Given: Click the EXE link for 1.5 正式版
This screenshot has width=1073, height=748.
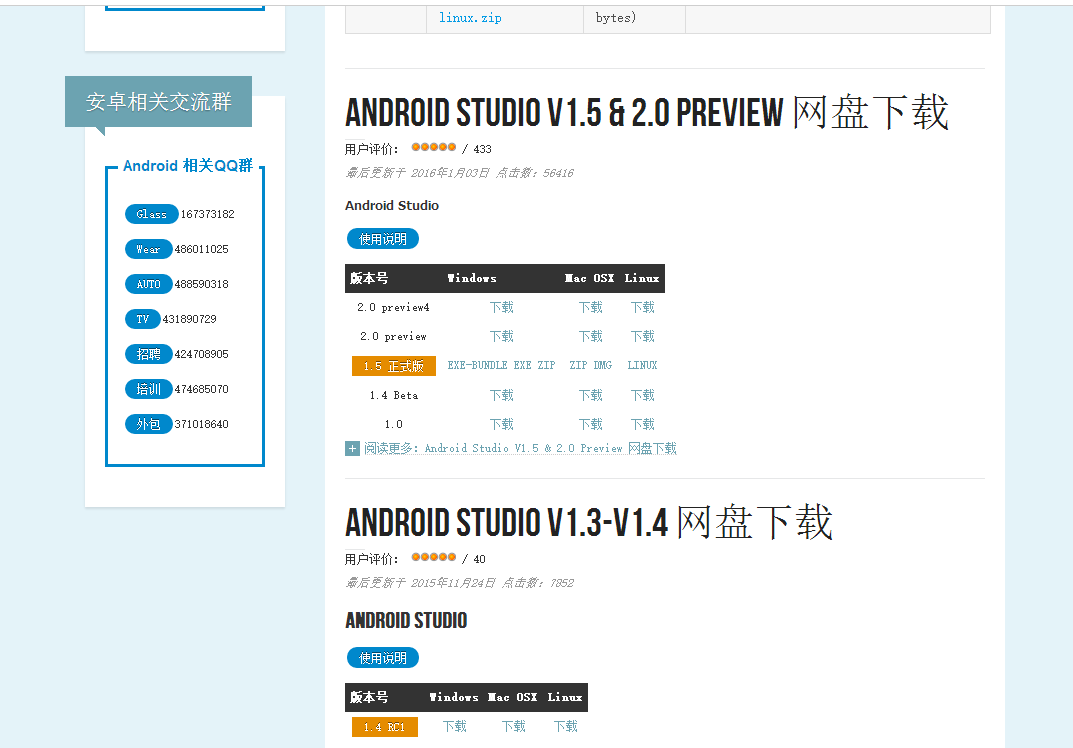Looking at the screenshot, I should coord(523,365).
